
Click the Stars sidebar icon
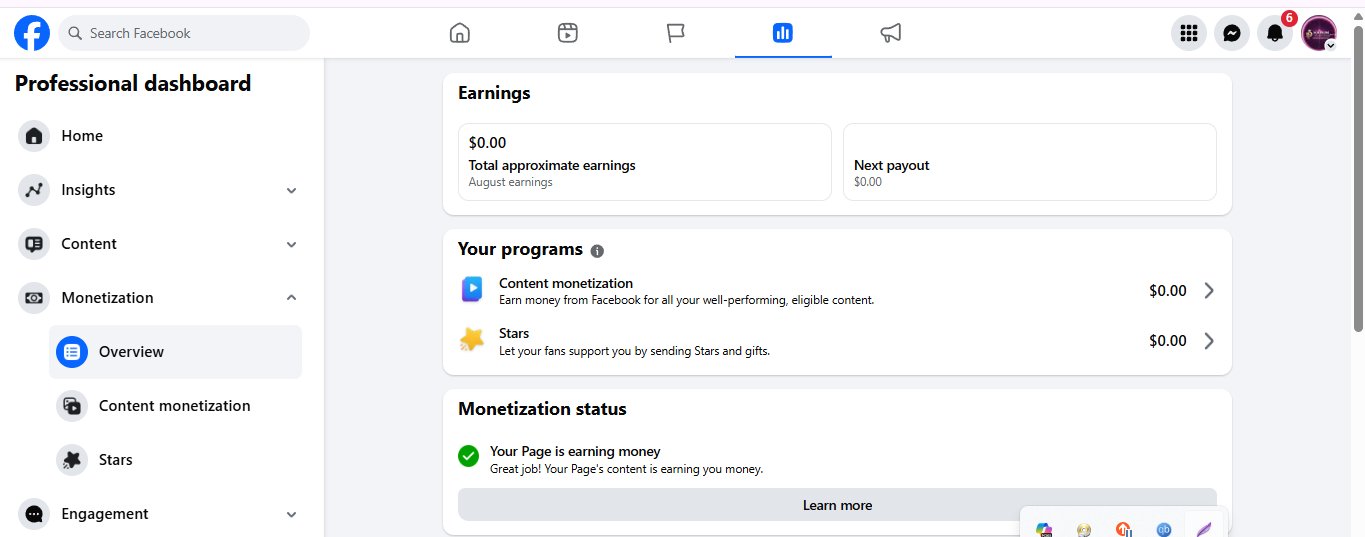72,460
